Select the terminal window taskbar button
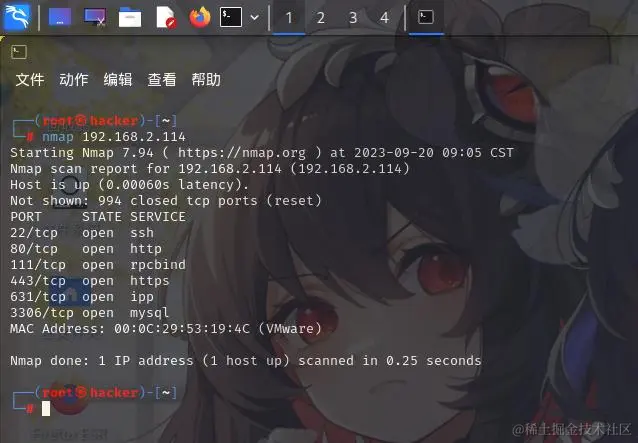The image size is (638, 443). pyautogui.click(x=426, y=17)
